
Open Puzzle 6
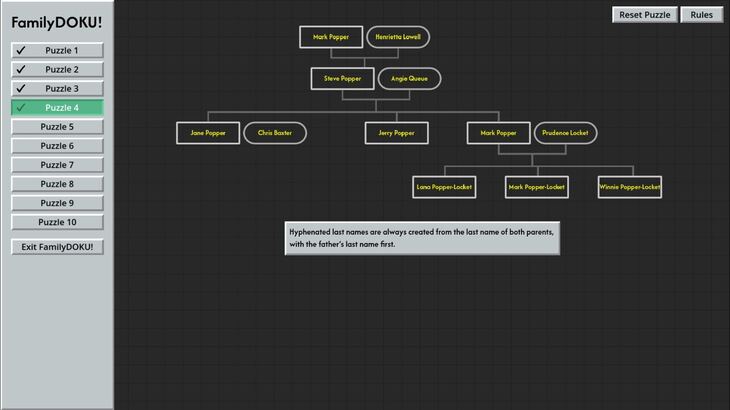57,146
